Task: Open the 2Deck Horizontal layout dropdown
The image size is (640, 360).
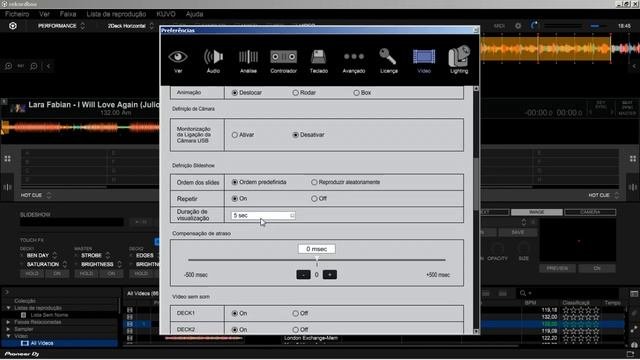Action: click(x=131, y=26)
